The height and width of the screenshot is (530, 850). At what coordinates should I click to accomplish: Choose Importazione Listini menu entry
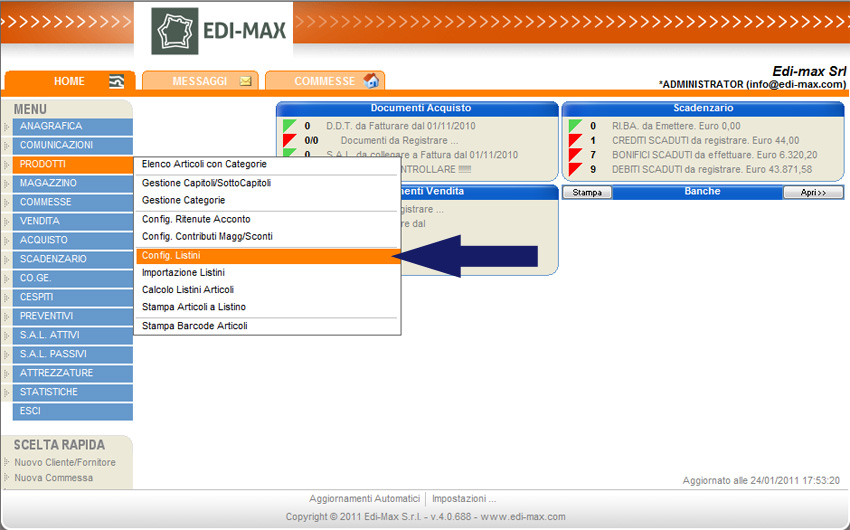(183, 273)
